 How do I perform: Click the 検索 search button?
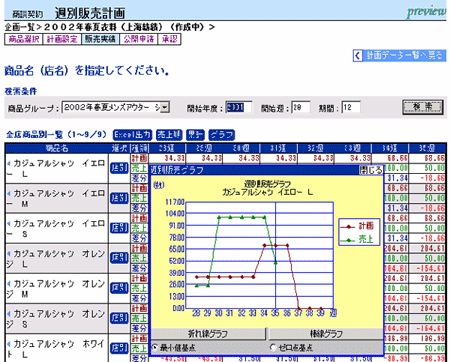click(x=423, y=107)
